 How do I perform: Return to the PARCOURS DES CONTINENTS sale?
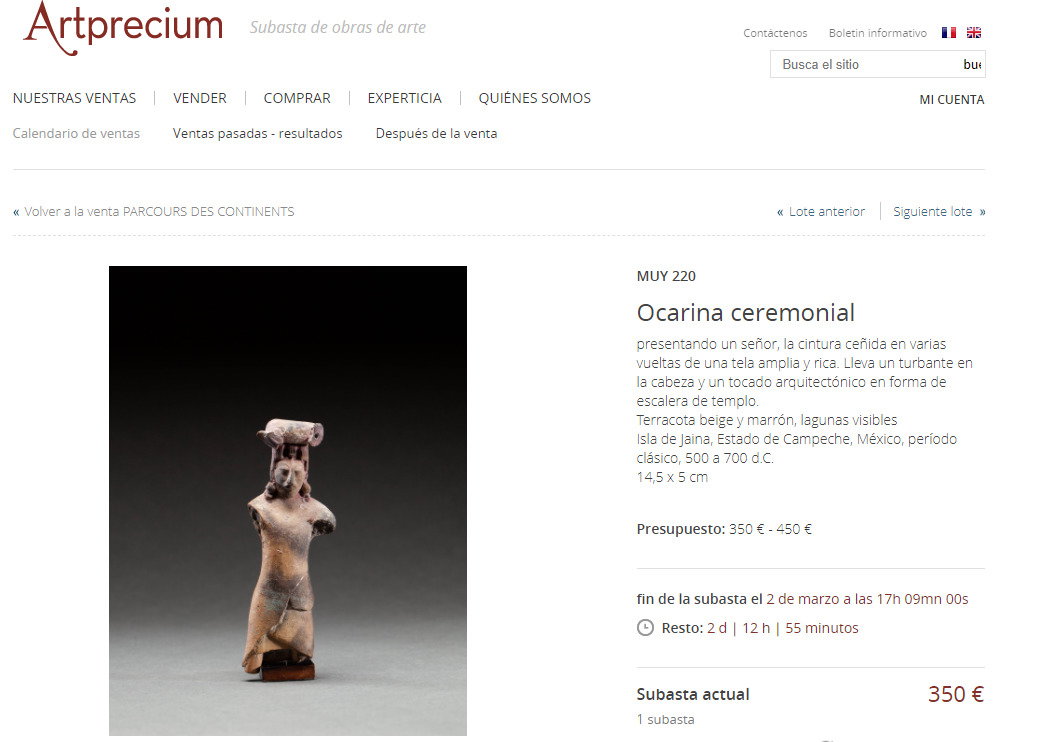153,212
